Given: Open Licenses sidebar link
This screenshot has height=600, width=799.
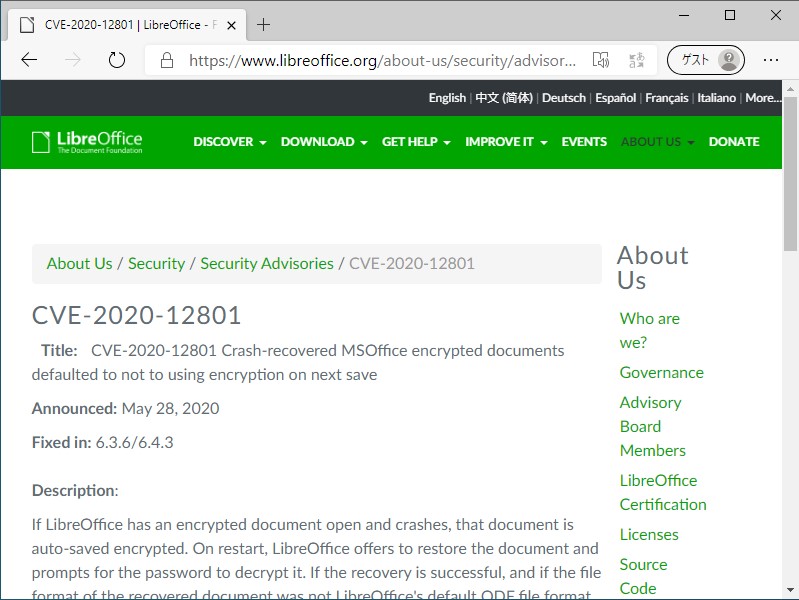Looking at the screenshot, I should point(649,535).
